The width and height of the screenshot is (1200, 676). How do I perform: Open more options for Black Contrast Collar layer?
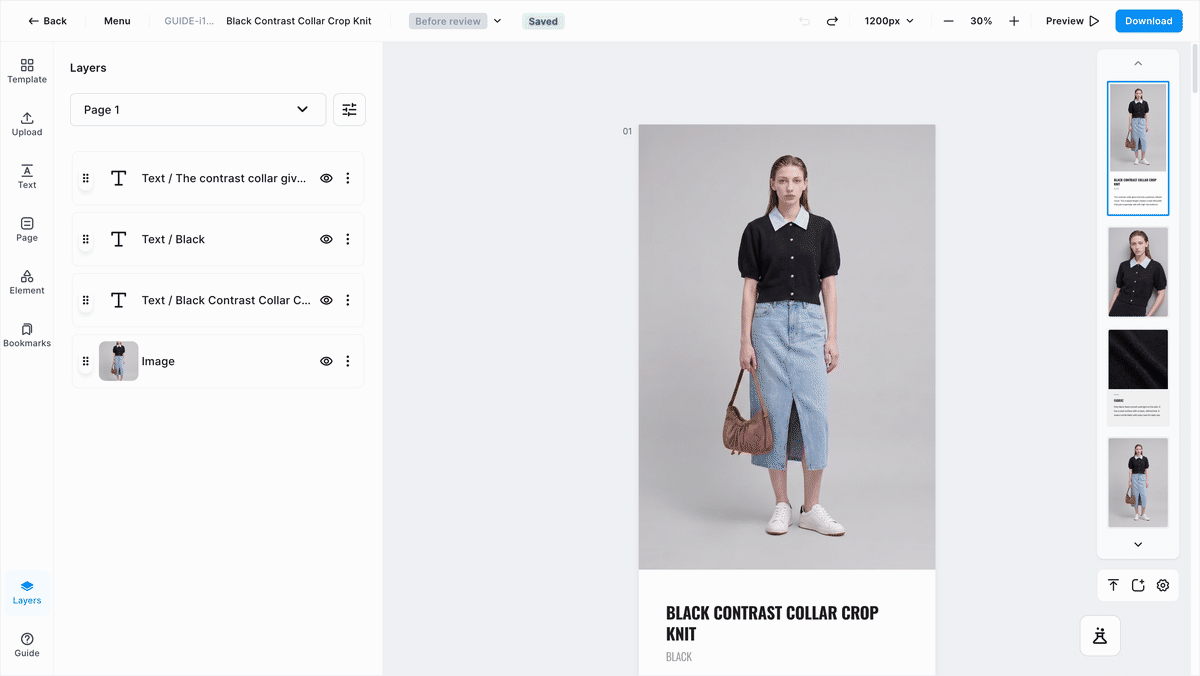pyautogui.click(x=348, y=300)
